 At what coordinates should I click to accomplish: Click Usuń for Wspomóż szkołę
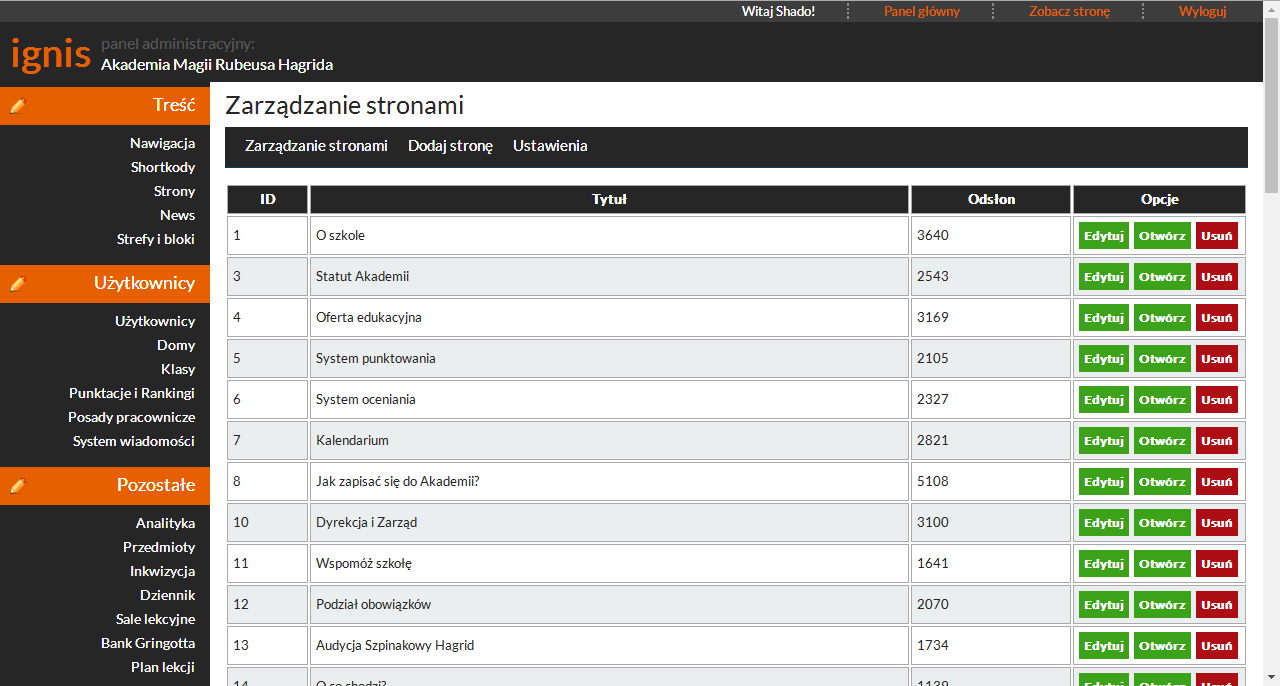click(1216, 564)
